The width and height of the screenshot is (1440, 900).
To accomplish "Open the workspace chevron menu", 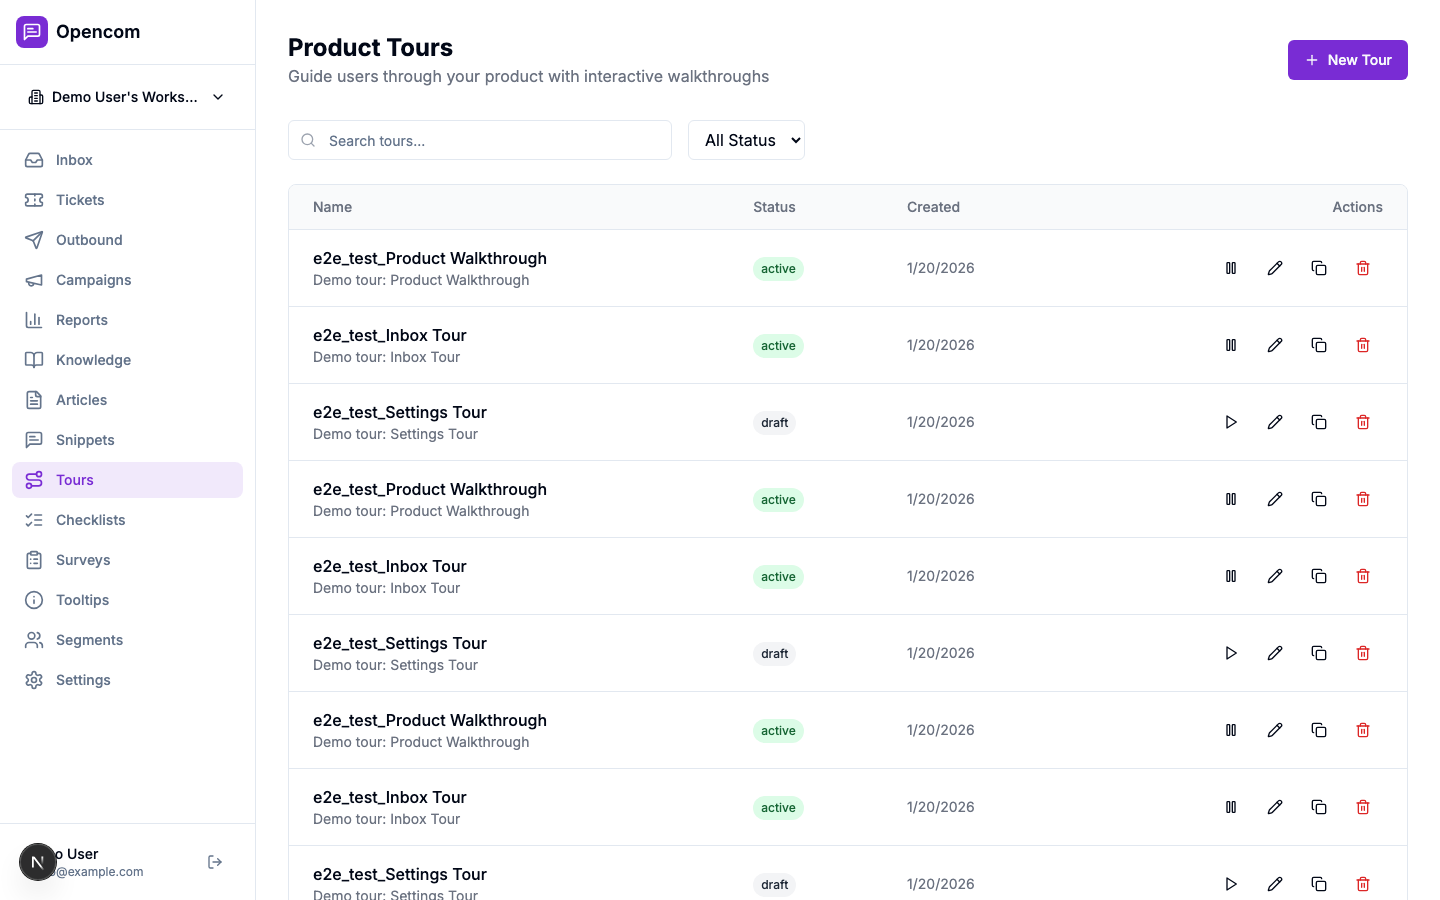I will coord(218,97).
